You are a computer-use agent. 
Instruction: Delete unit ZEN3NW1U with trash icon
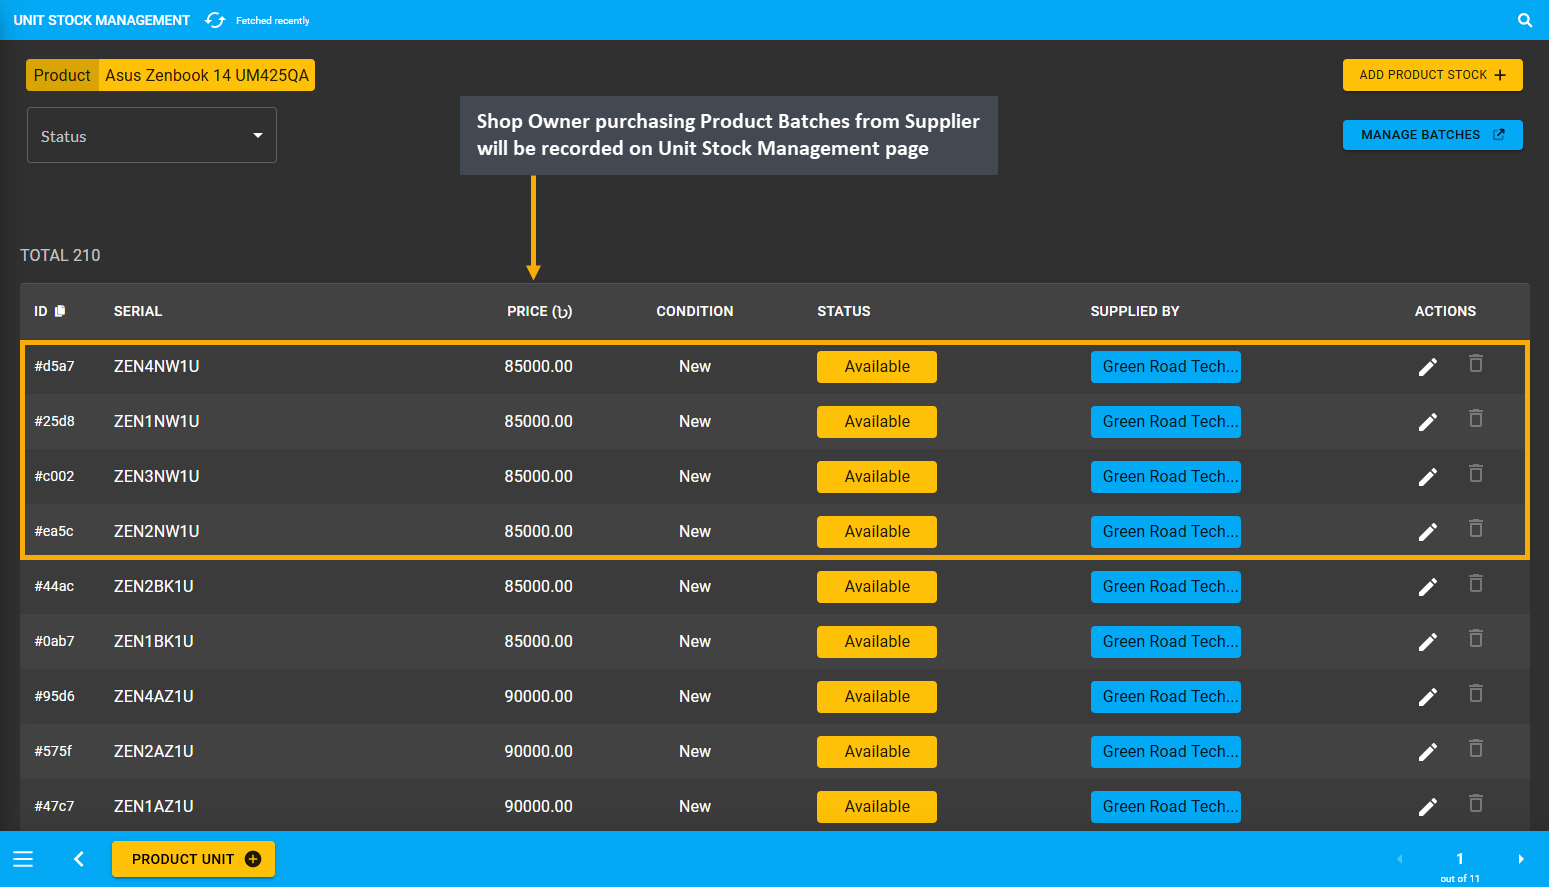coord(1476,474)
